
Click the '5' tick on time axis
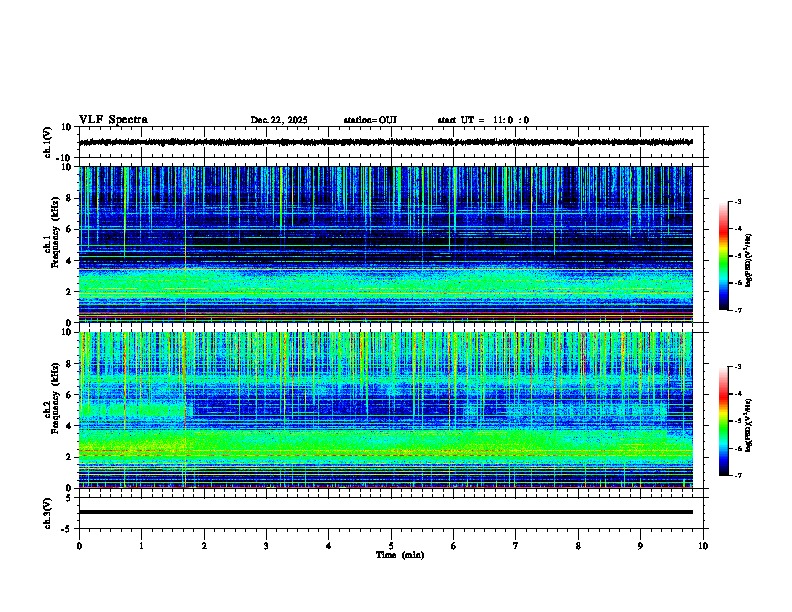tap(391, 546)
